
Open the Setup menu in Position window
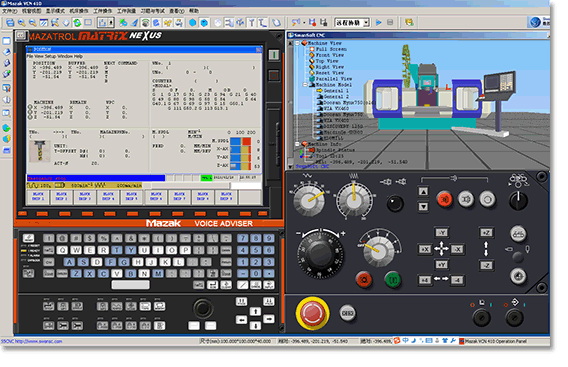pyautogui.click(x=50, y=57)
